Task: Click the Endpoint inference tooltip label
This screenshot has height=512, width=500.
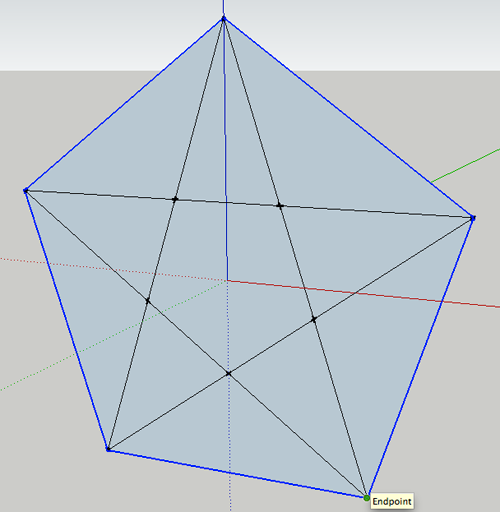Action: [392, 501]
